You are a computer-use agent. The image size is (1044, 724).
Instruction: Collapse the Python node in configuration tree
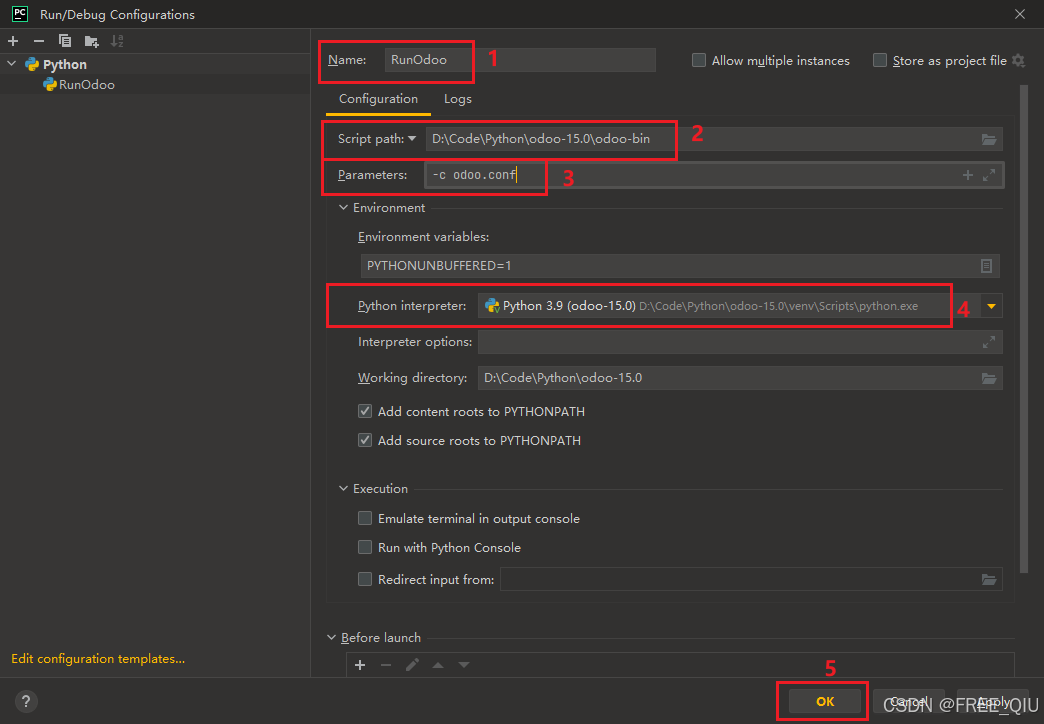11,64
